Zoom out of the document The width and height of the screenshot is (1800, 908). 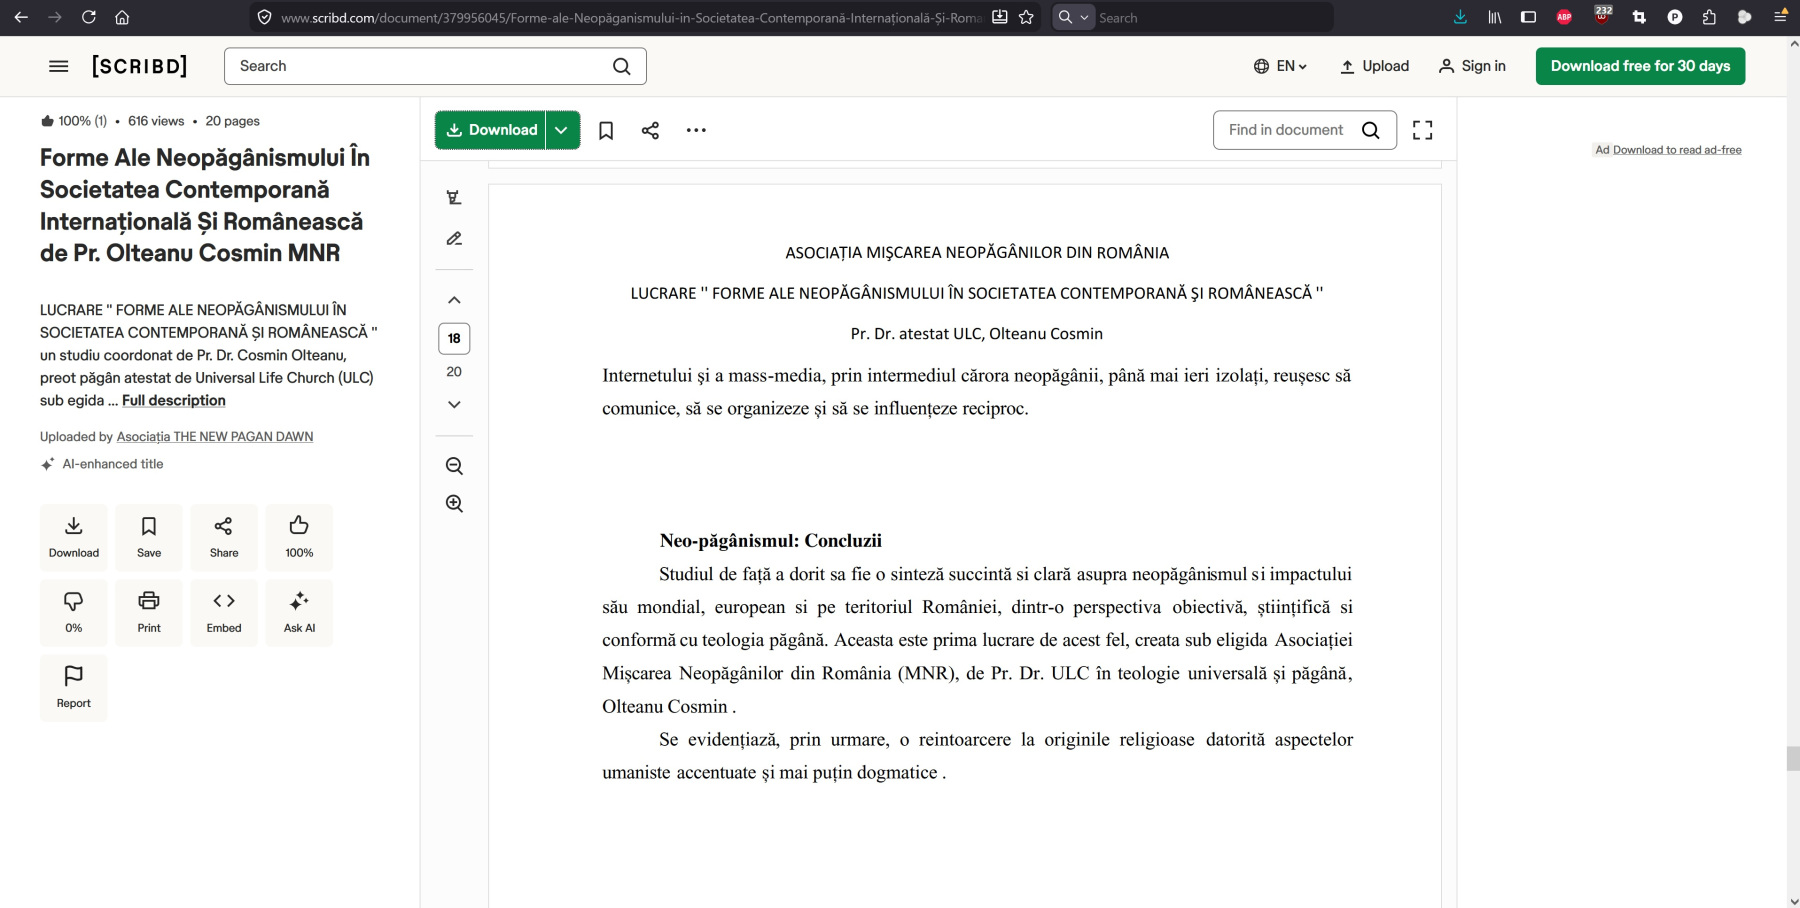pos(454,466)
